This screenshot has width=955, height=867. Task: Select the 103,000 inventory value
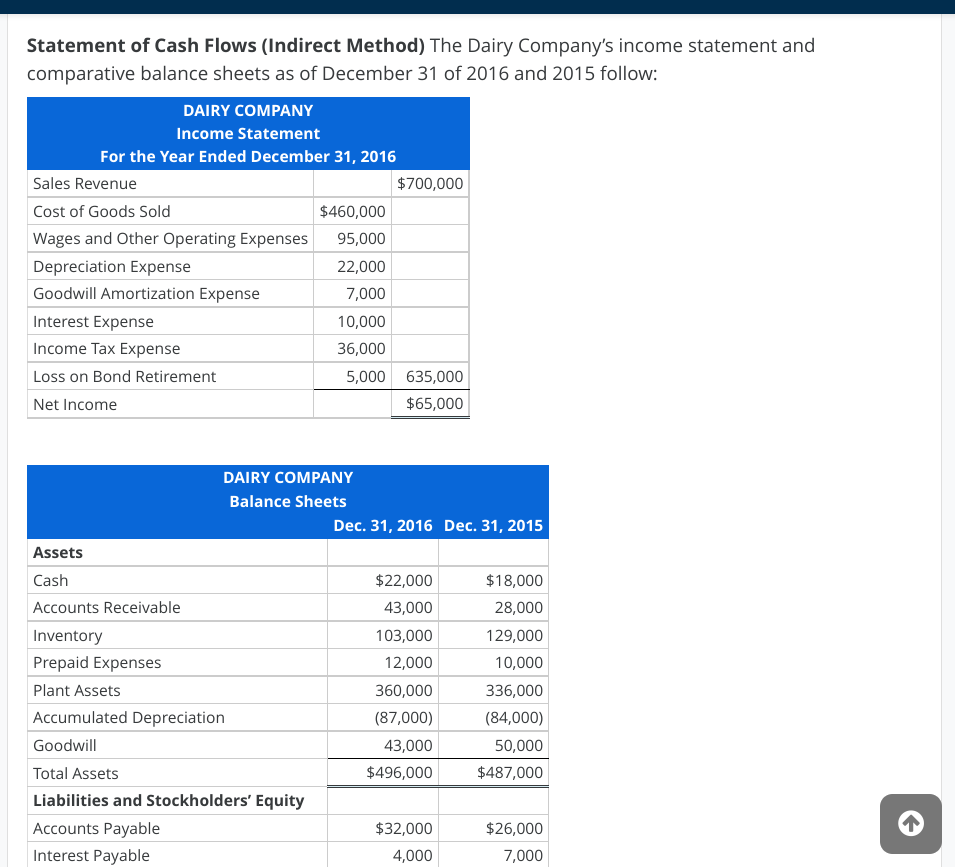click(x=404, y=636)
